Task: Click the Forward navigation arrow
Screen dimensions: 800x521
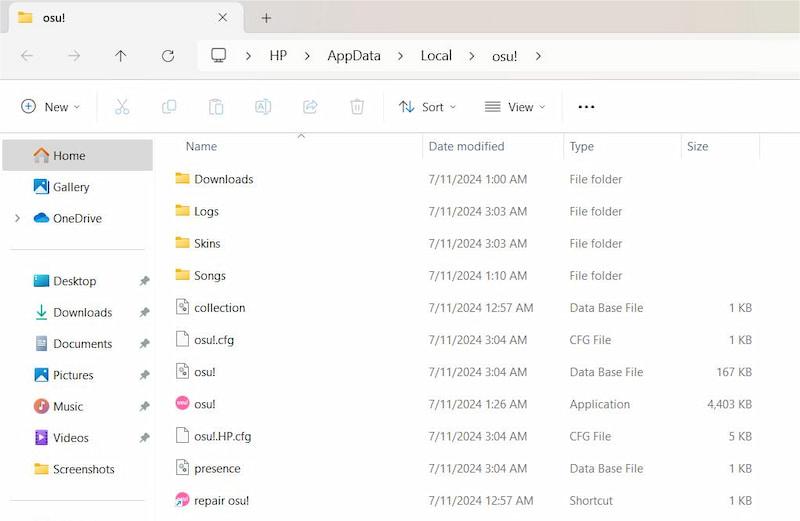Action: (x=74, y=56)
